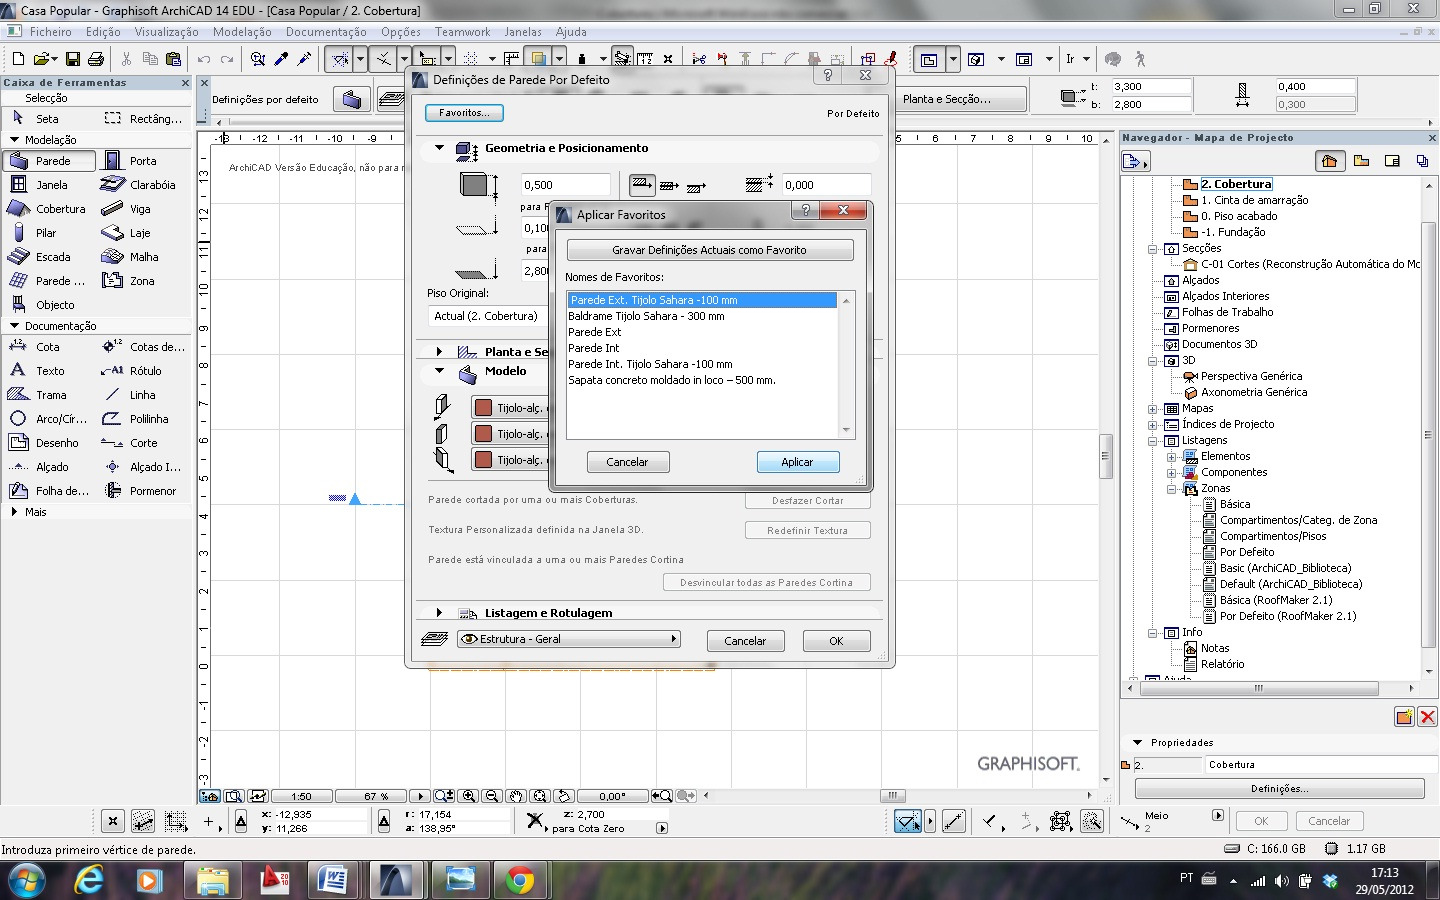Open the Estrutura - Geral layer dropdown
This screenshot has height=900, width=1440.
point(568,639)
